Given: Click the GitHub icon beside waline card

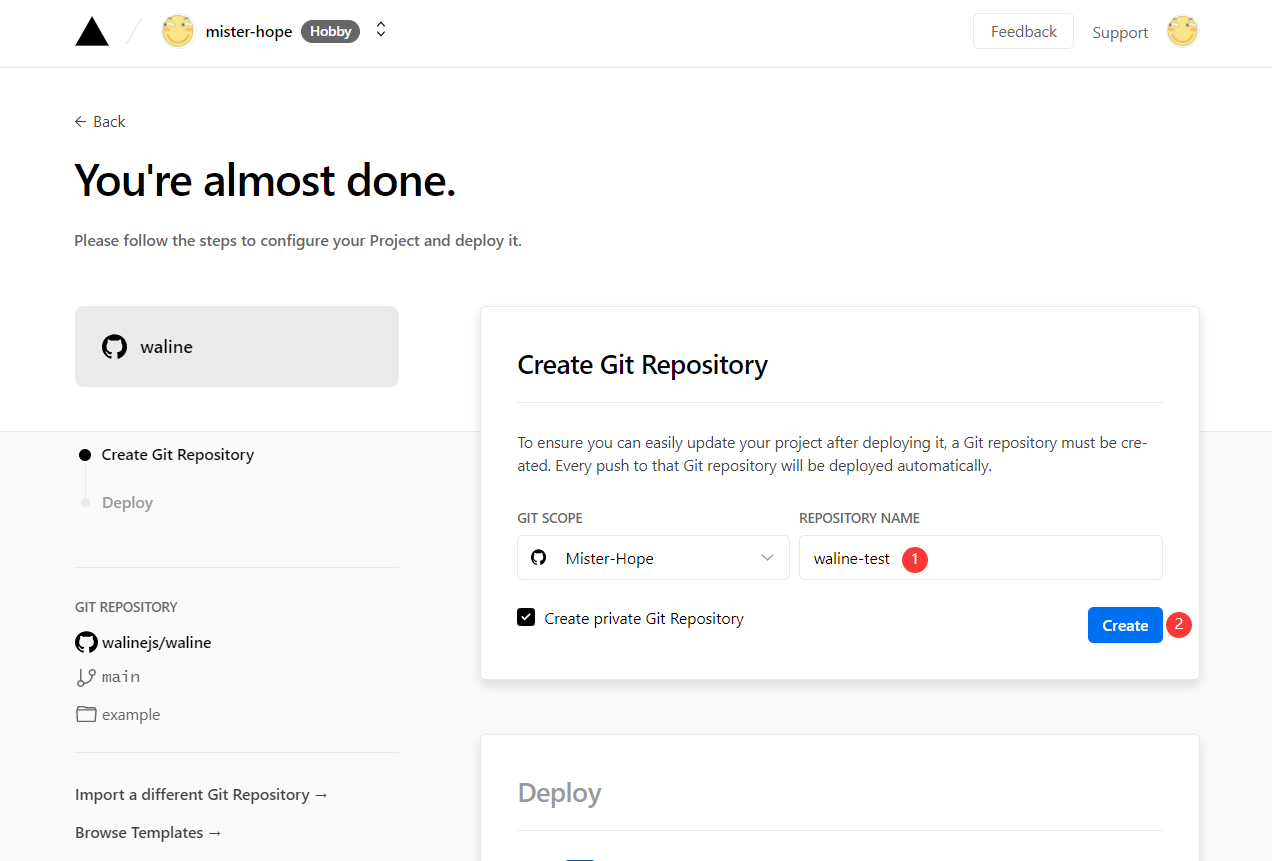Looking at the screenshot, I should point(115,347).
